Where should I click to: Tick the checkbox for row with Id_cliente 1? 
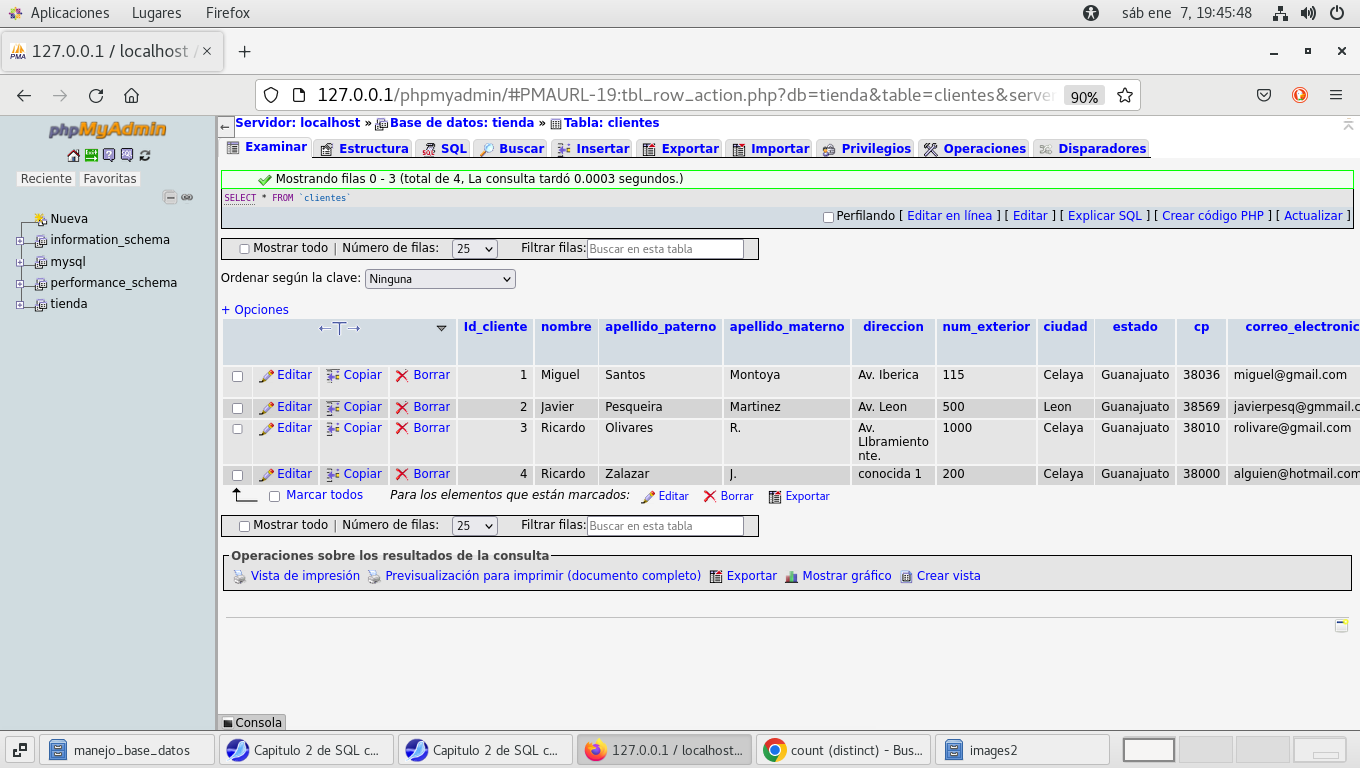[x=237, y=377]
